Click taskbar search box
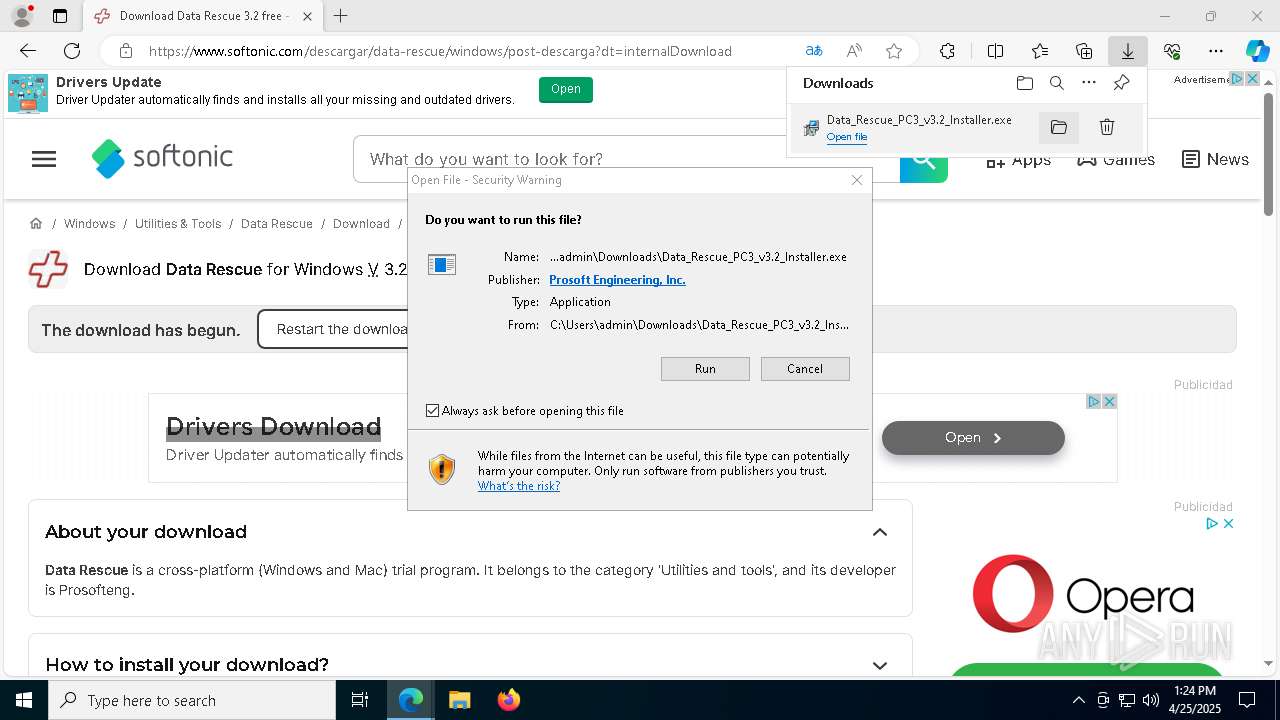1280x720 pixels. (192, 700)
